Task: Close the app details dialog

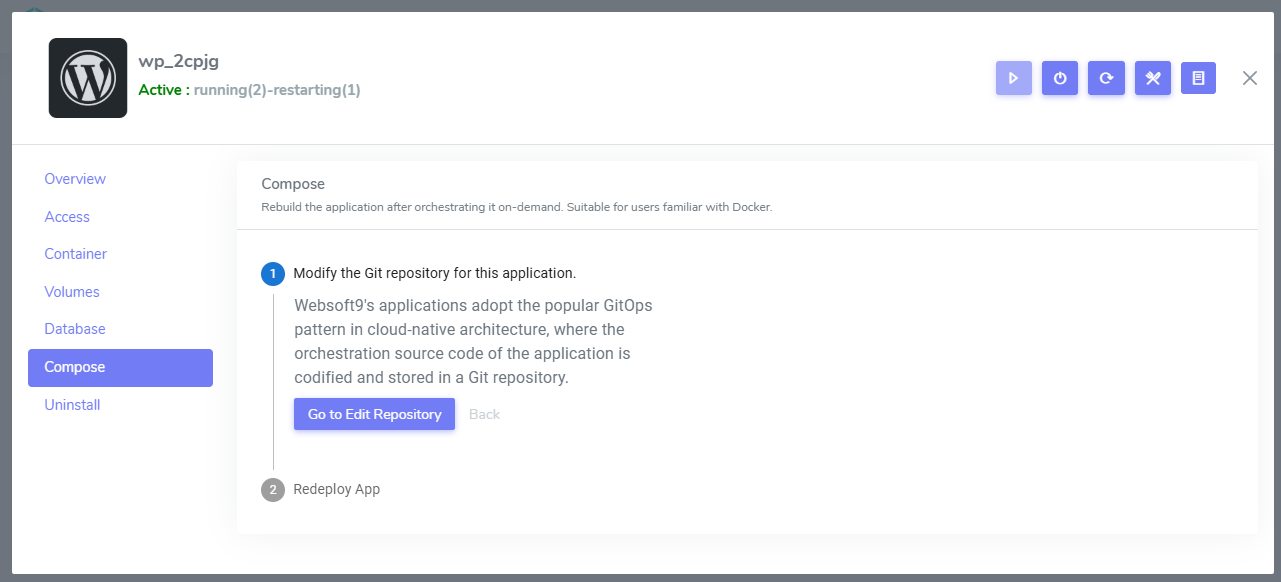Action: [1250, 78]
